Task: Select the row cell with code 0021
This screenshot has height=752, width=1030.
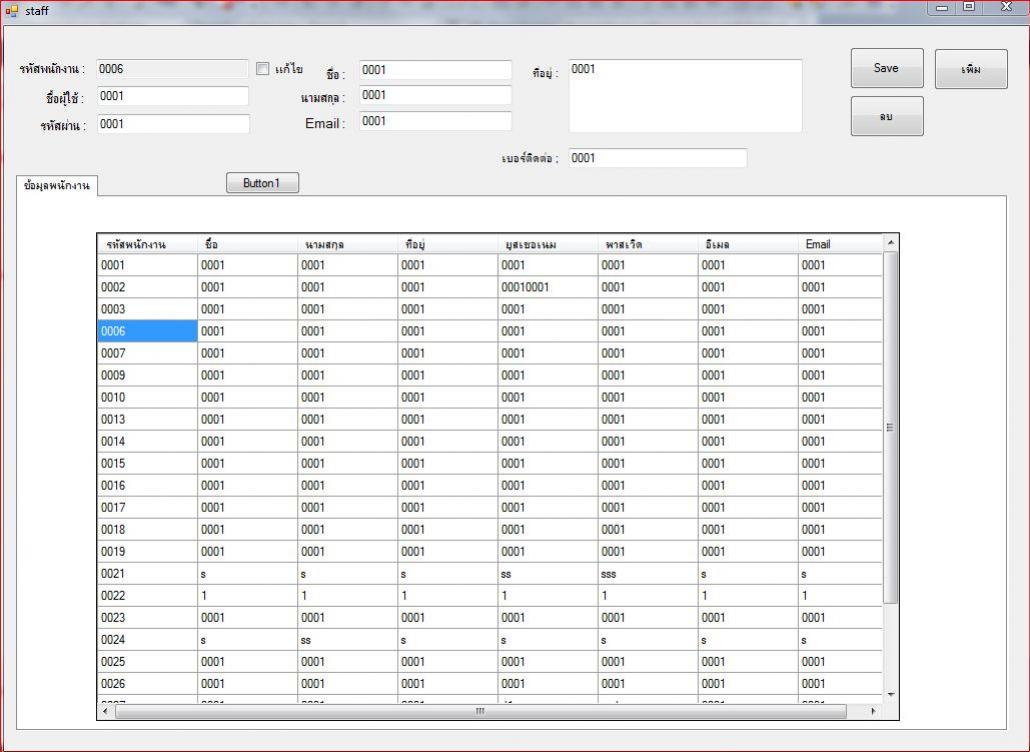Action: point(147,574)
